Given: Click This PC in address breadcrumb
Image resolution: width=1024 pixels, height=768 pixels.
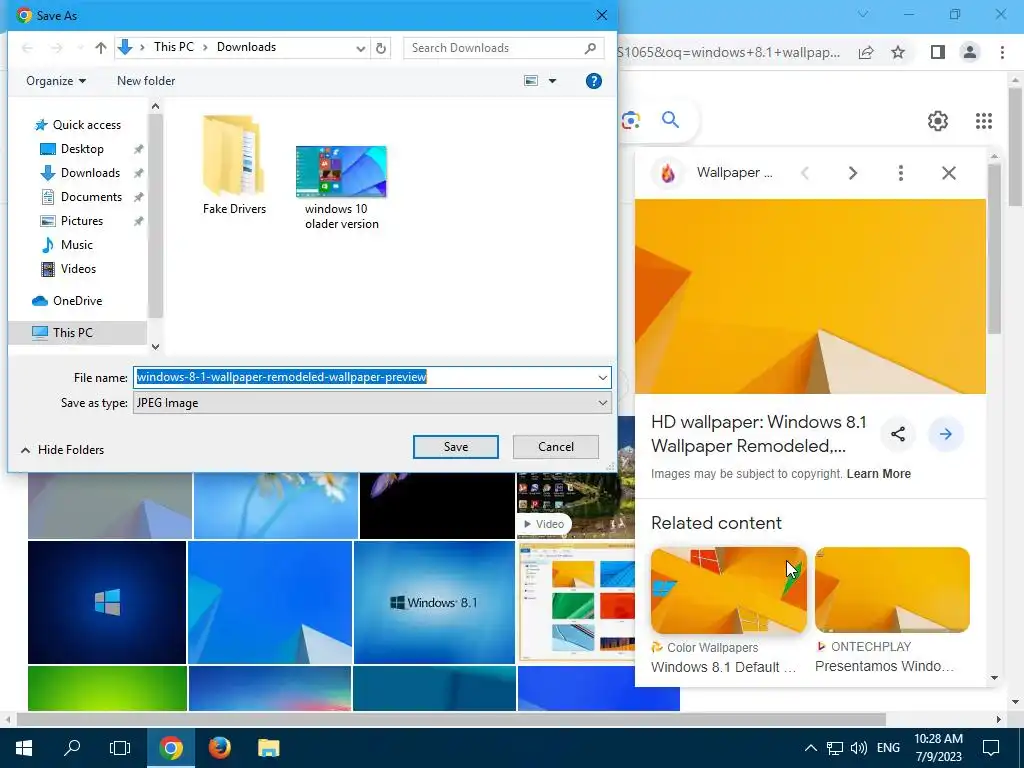Looking at the screenshot, I should 174,47.
